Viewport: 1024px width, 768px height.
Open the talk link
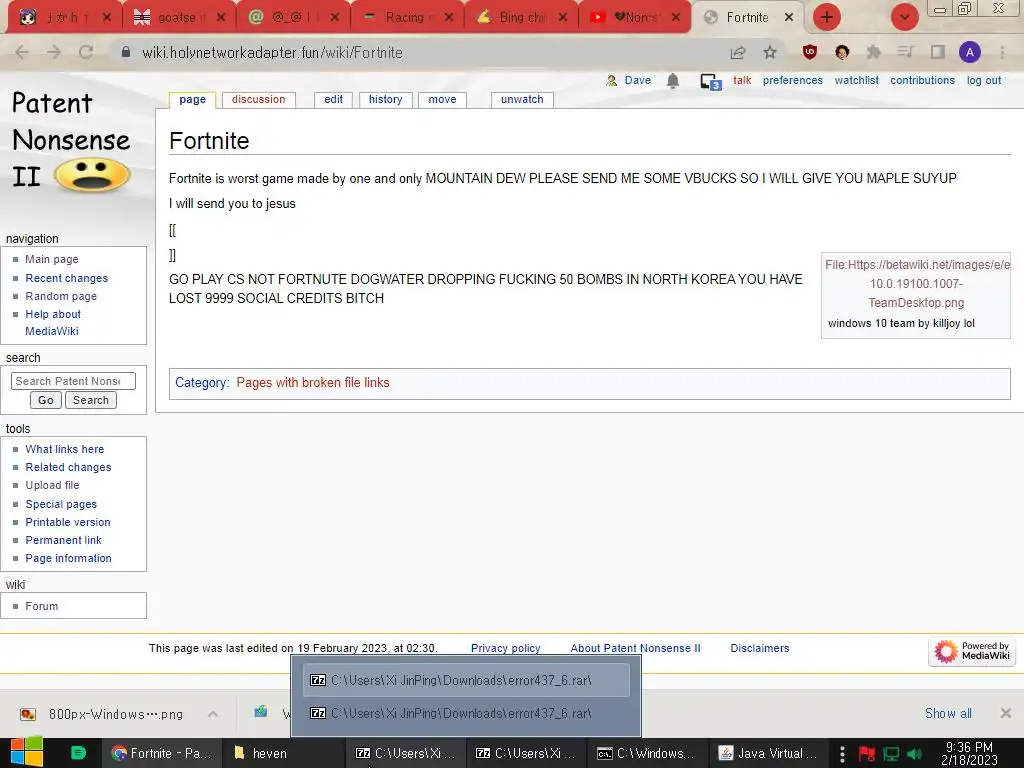point(742,80)
